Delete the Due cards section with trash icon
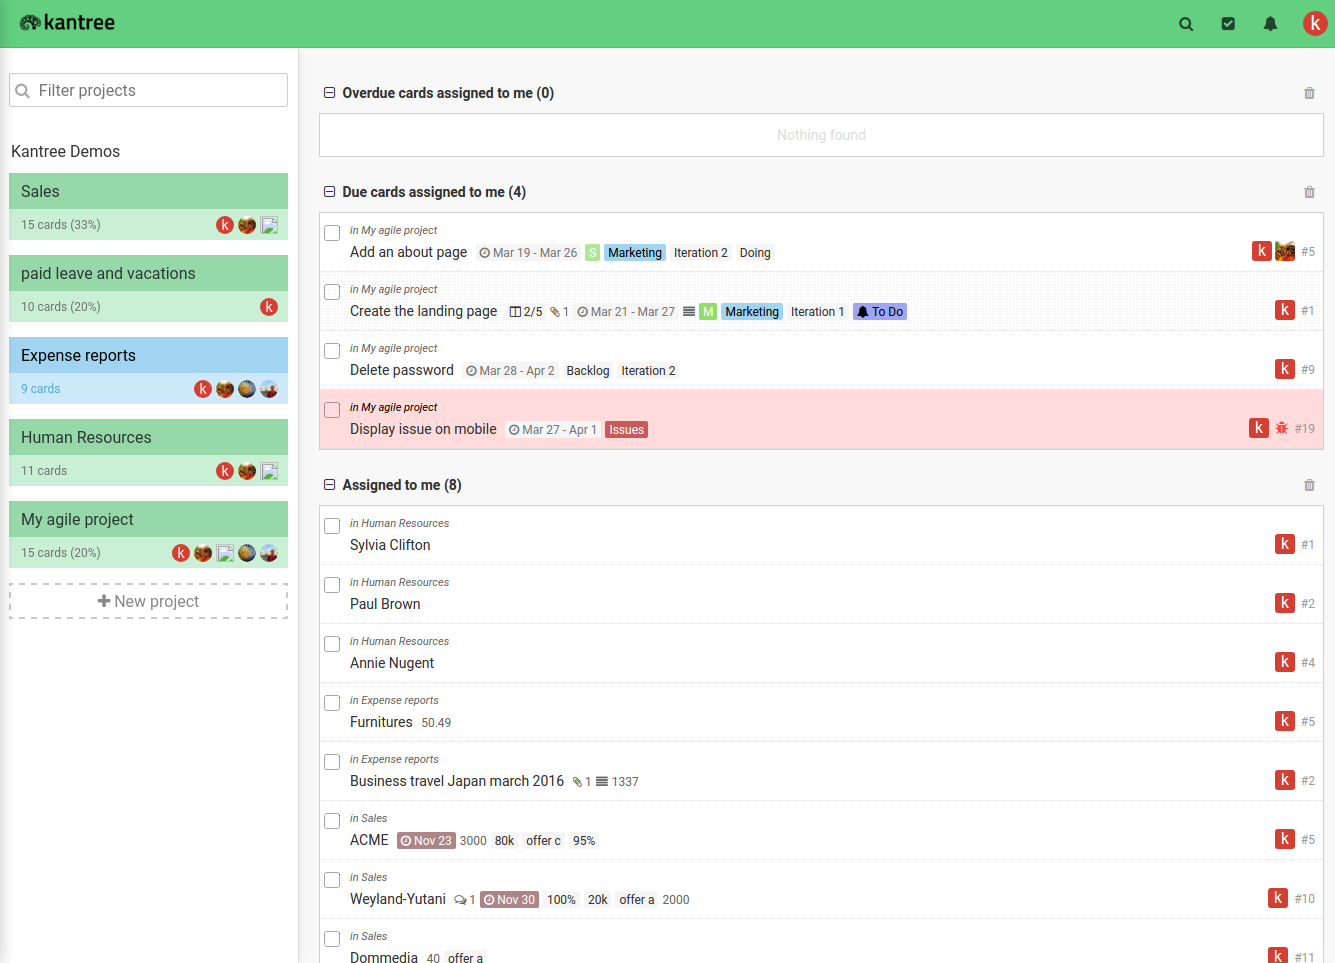Screen dimensions: 1335x963 [x=1309, y=192]
